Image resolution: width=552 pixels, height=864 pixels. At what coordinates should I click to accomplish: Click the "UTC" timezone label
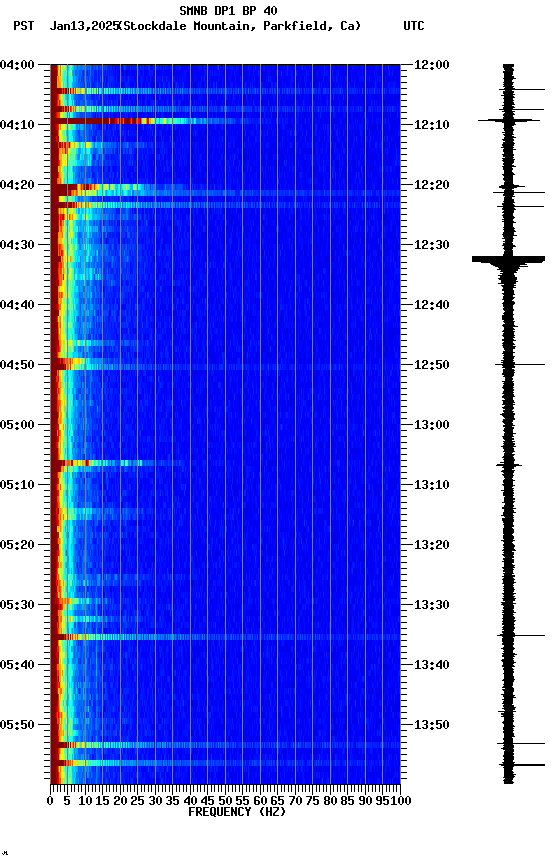pyautogui.click(x=414, y=26)
